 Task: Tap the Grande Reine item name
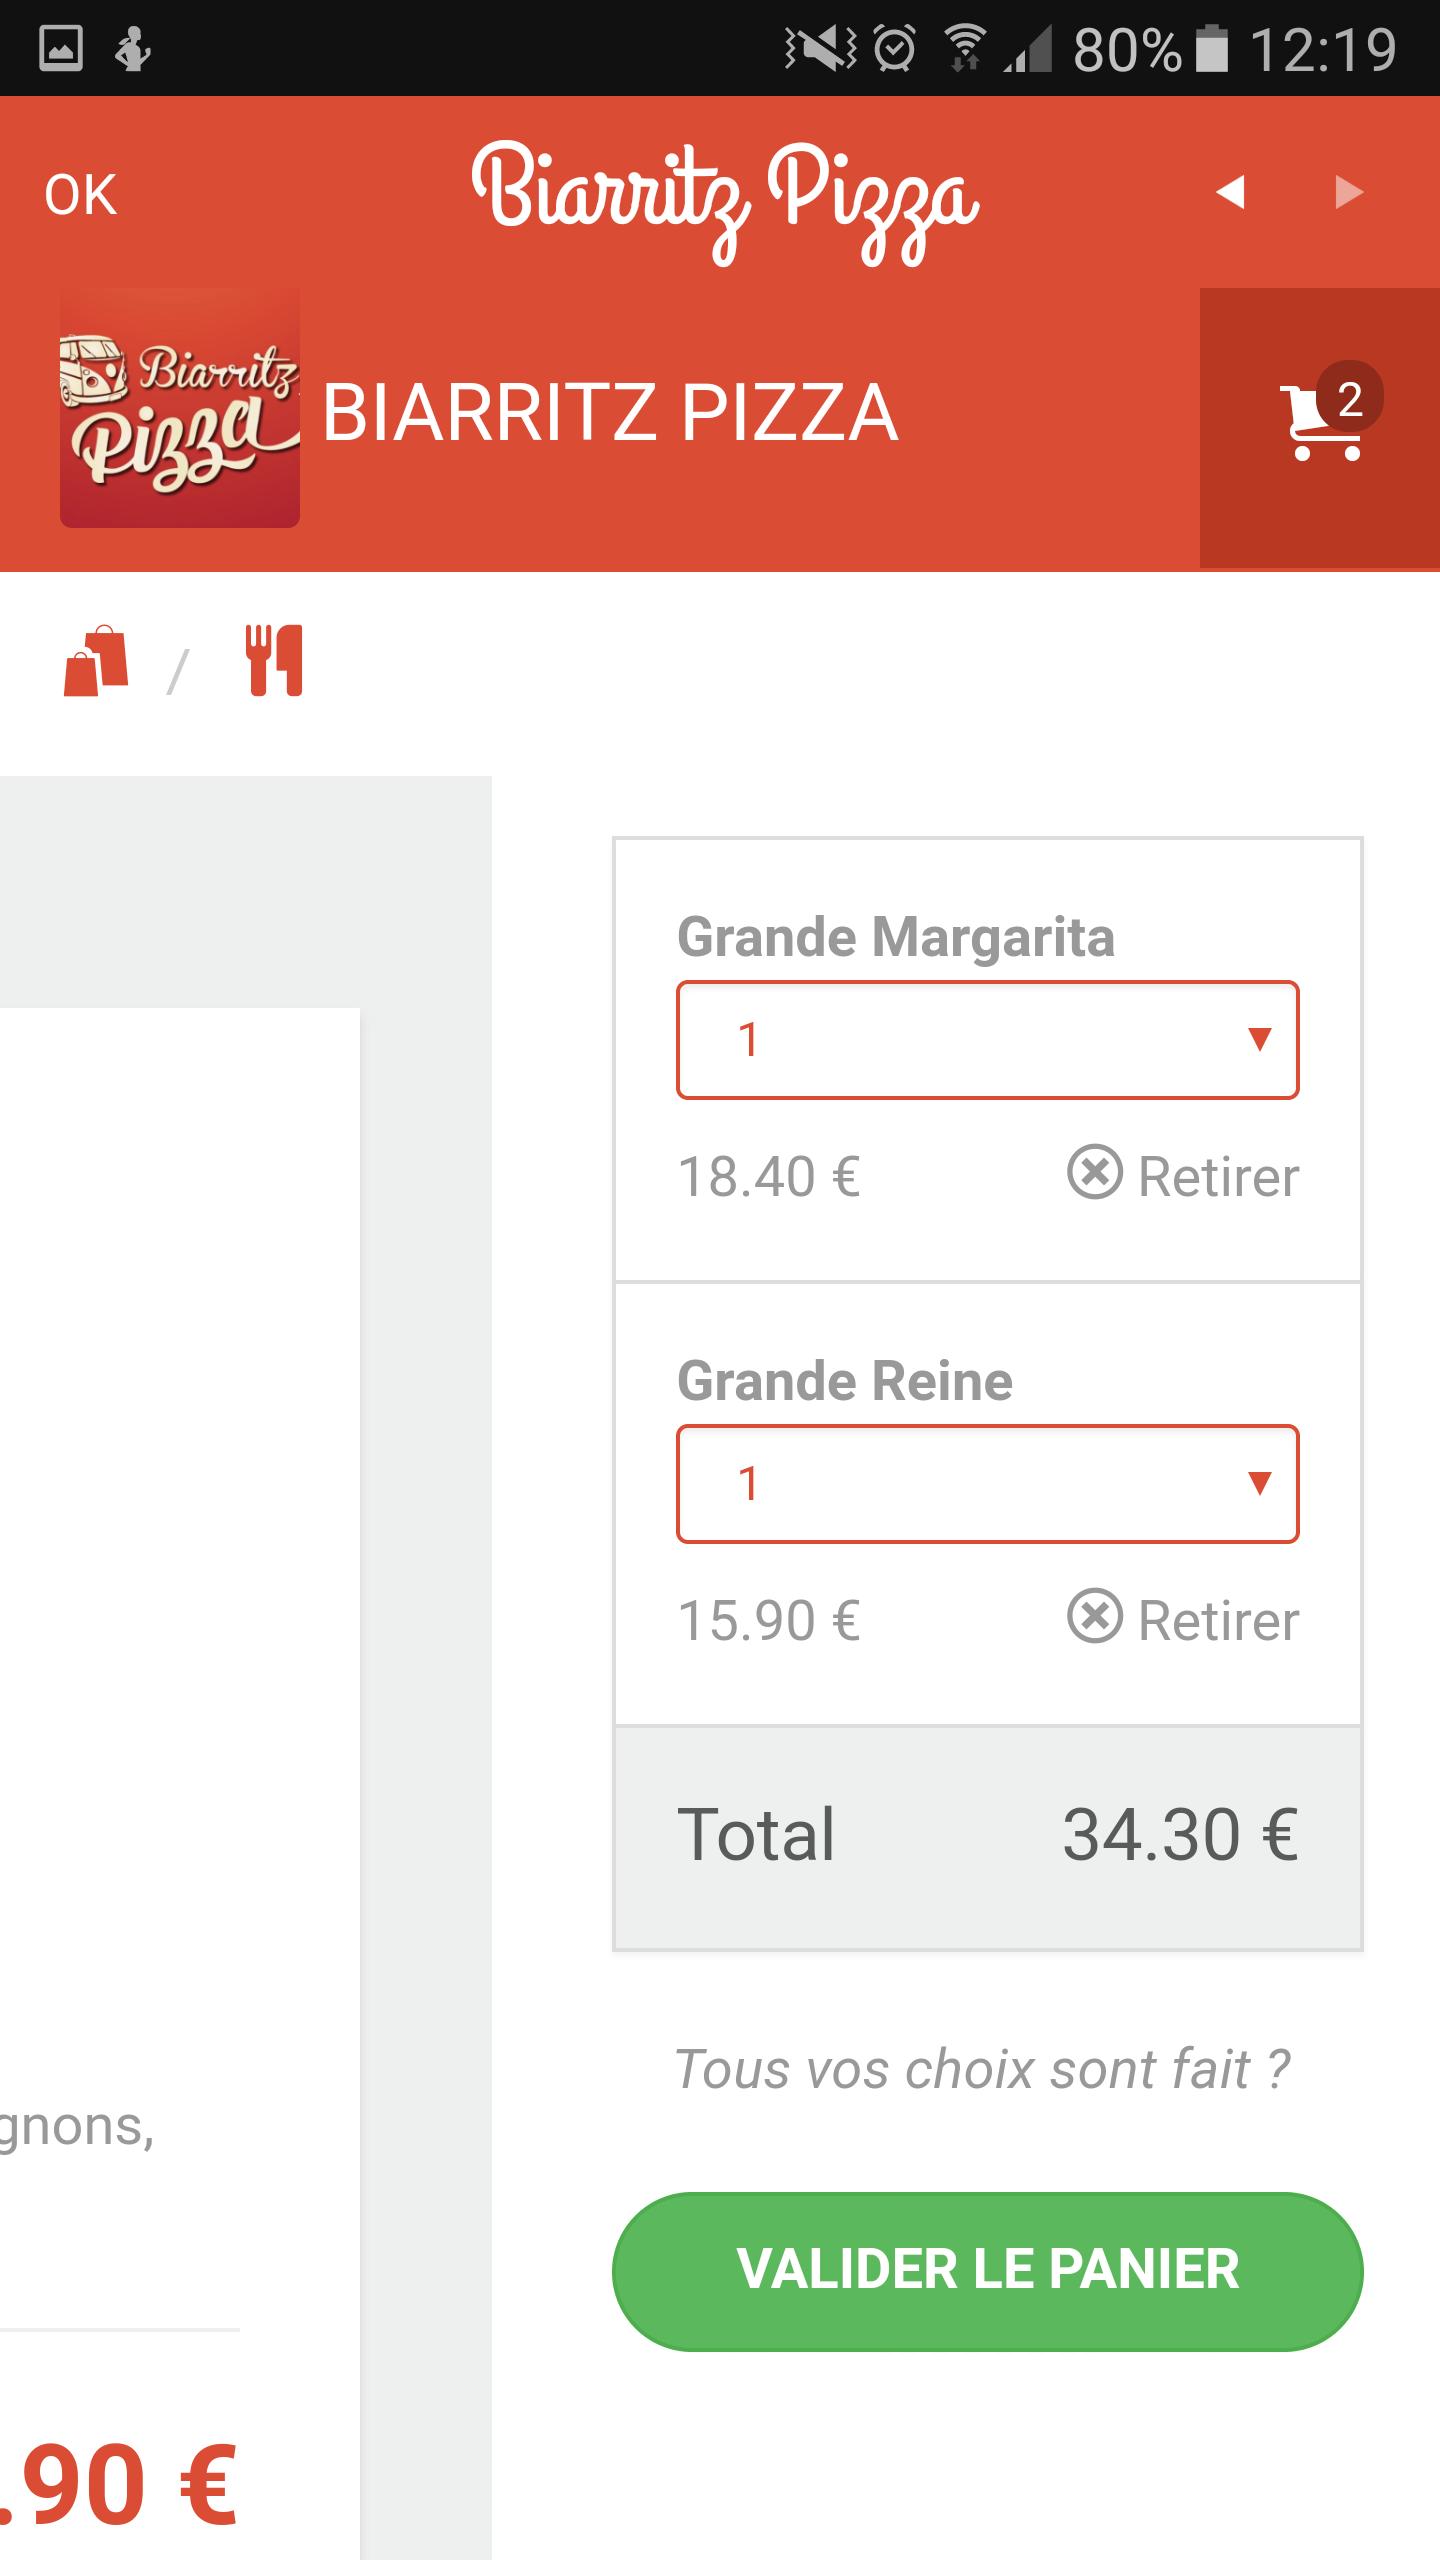tap(845, 1381)
